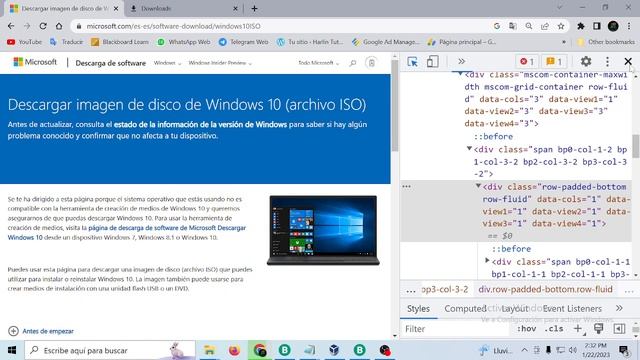The height and width of the screenshot is (360, 640).
Task: Expand the Antes de empezar section
Action: 41,331
